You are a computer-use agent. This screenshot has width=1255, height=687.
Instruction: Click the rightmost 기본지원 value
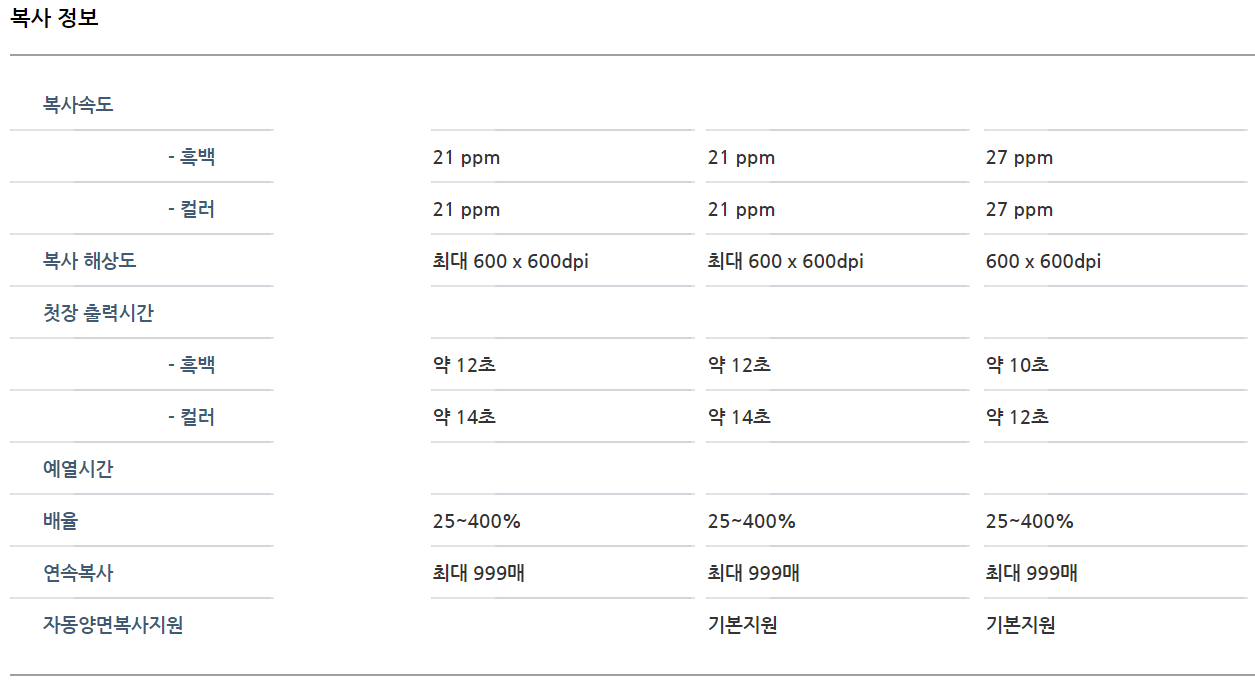[x=1020, y=625]
